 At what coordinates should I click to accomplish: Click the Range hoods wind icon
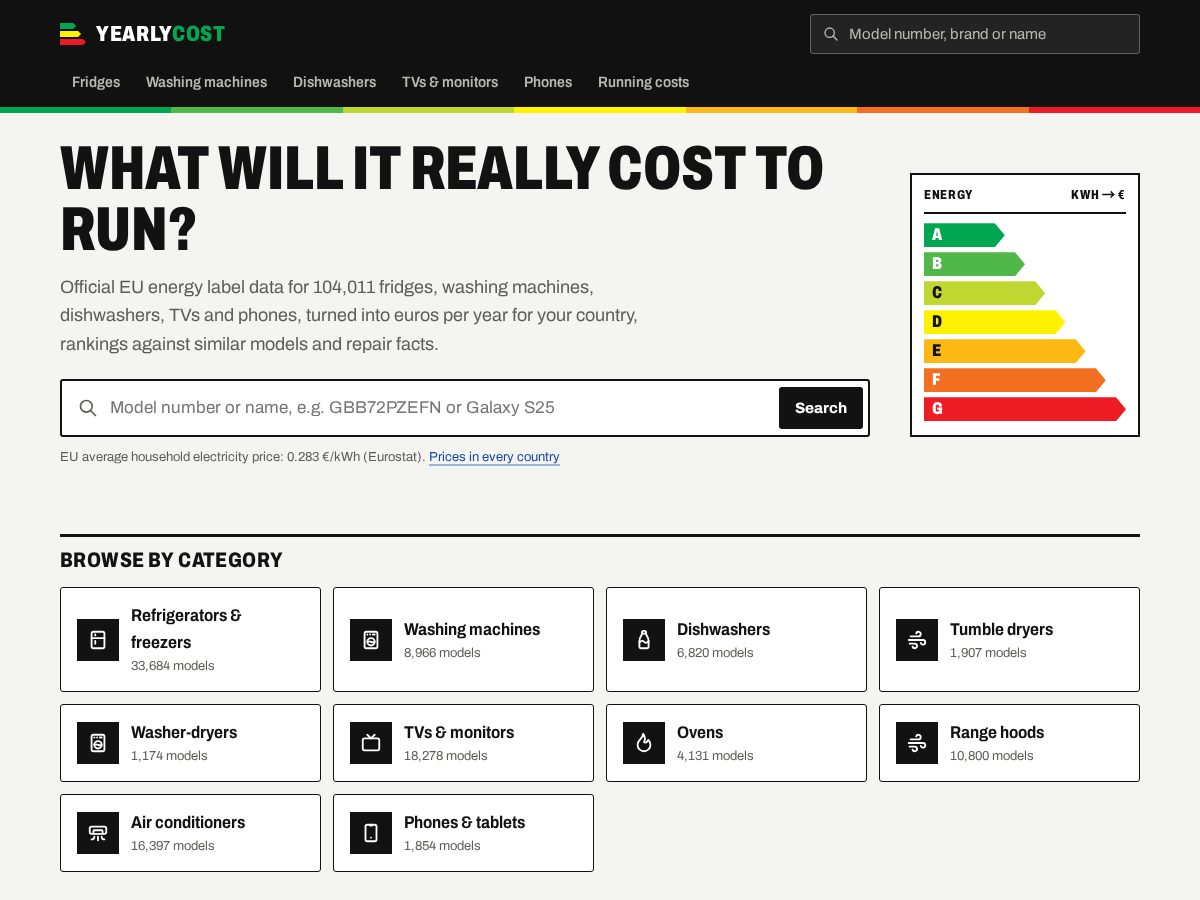917,743
